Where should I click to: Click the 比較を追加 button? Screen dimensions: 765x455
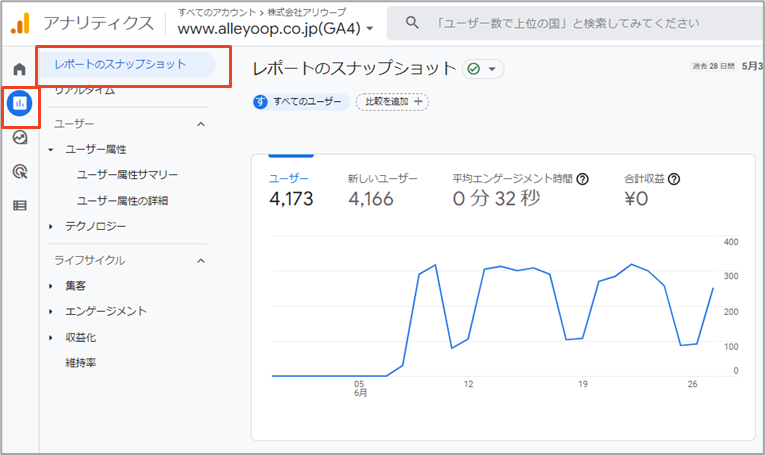pos(392,101)
